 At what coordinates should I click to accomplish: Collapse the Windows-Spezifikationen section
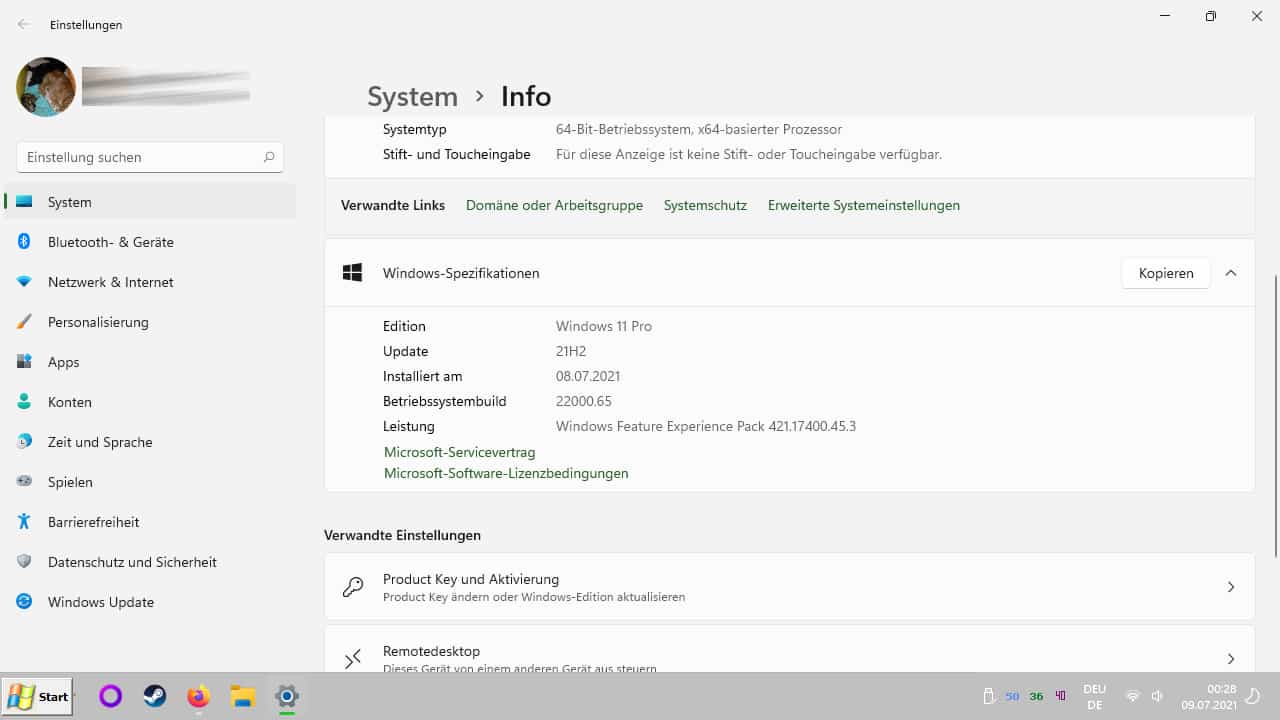(1231, 273)
